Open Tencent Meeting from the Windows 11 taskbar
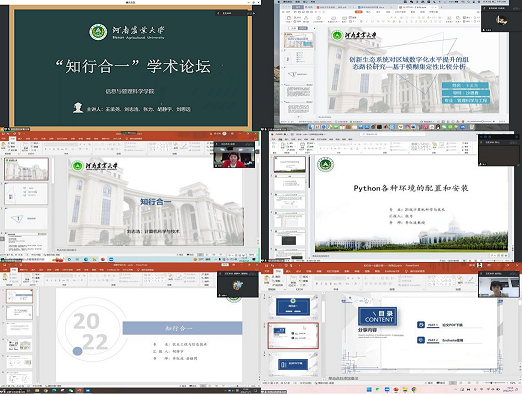 pos(387,389)
